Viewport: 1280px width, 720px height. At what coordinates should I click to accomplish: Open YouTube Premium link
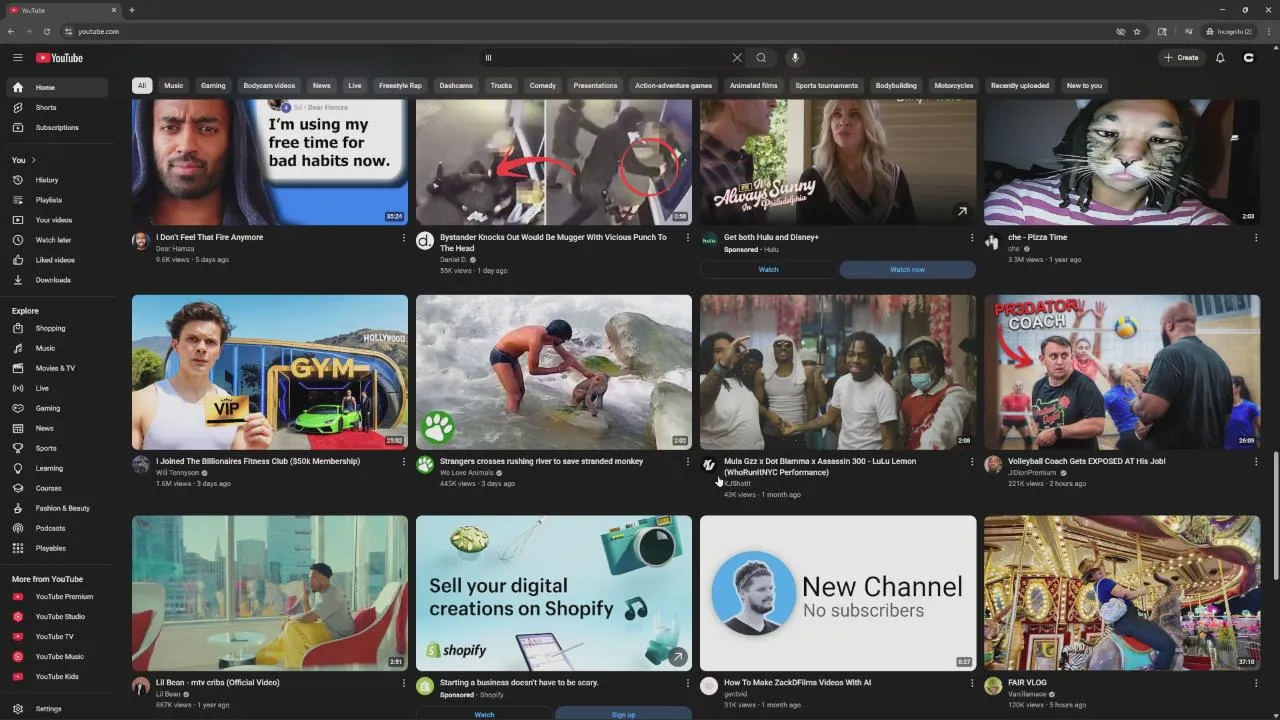[x=55, y=596]
